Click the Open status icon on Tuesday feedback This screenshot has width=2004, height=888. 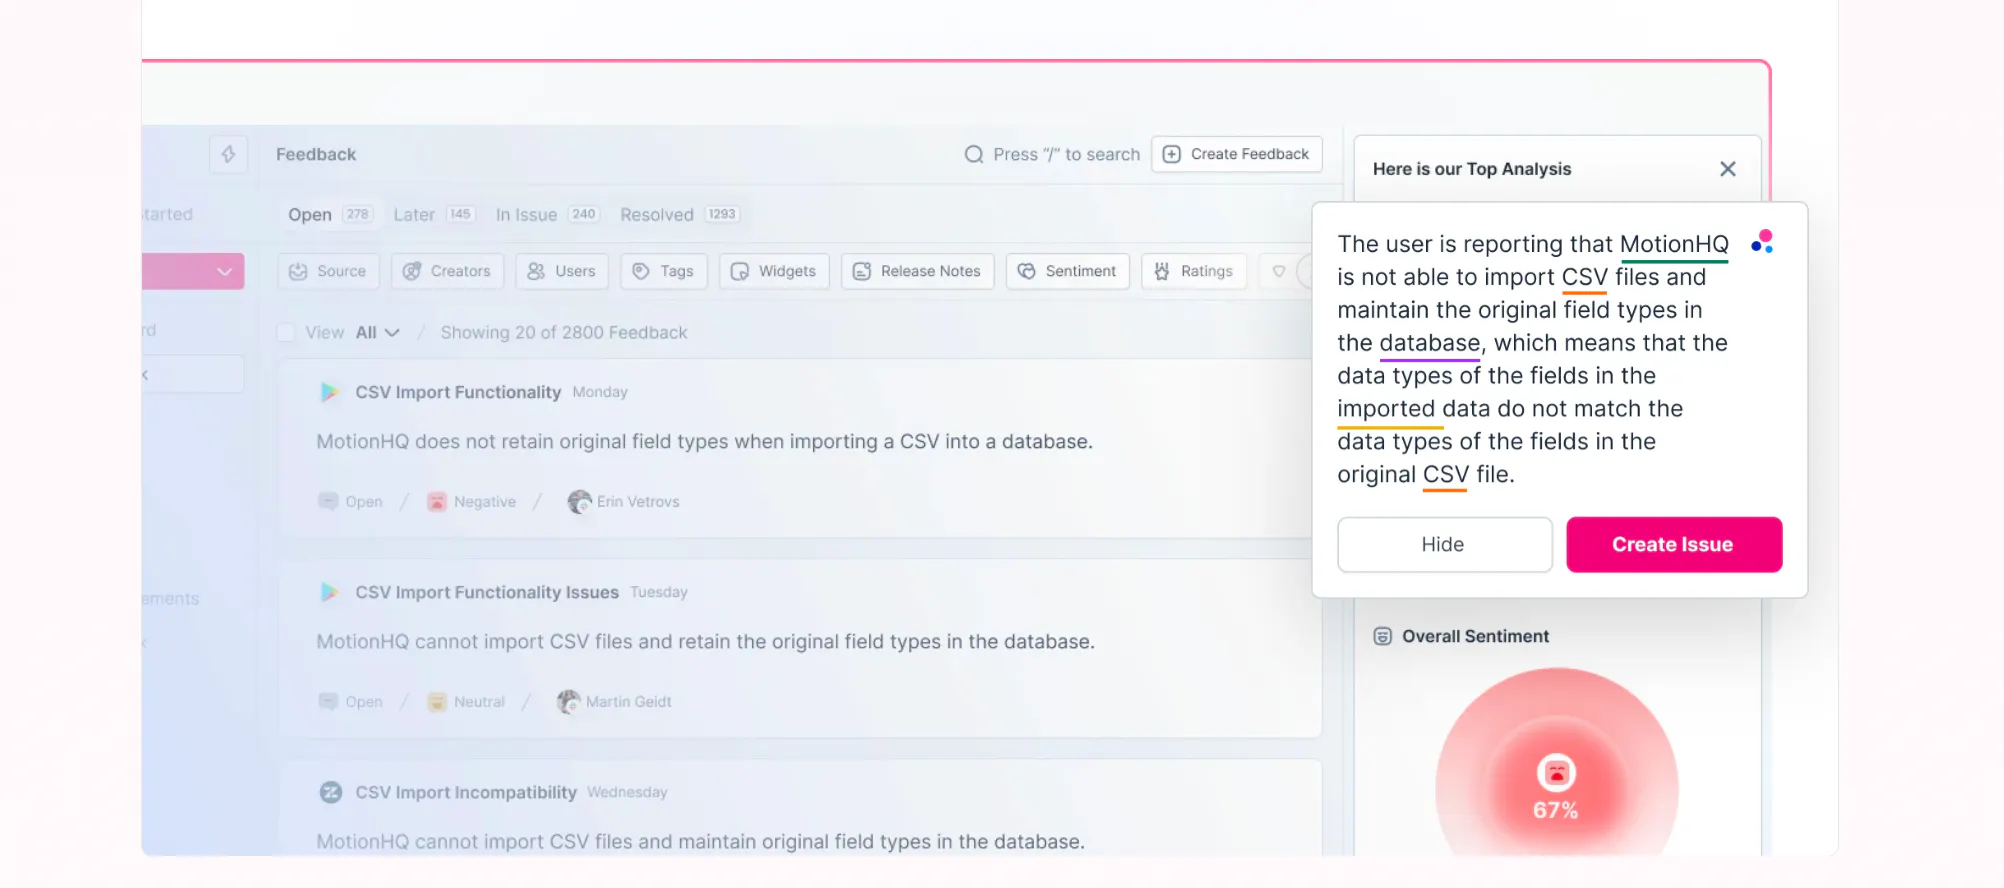[328, 701]
